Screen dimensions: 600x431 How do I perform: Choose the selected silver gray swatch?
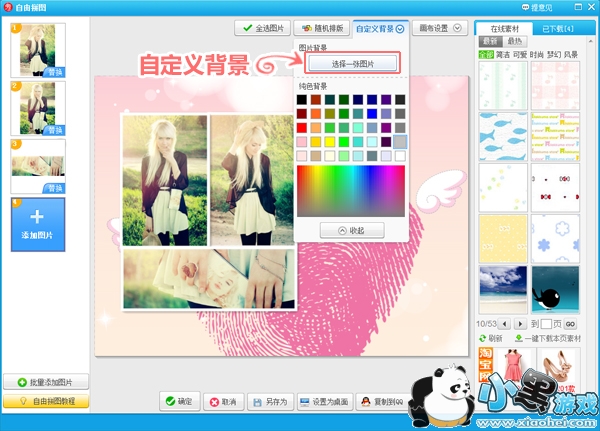tap(400, 142)
